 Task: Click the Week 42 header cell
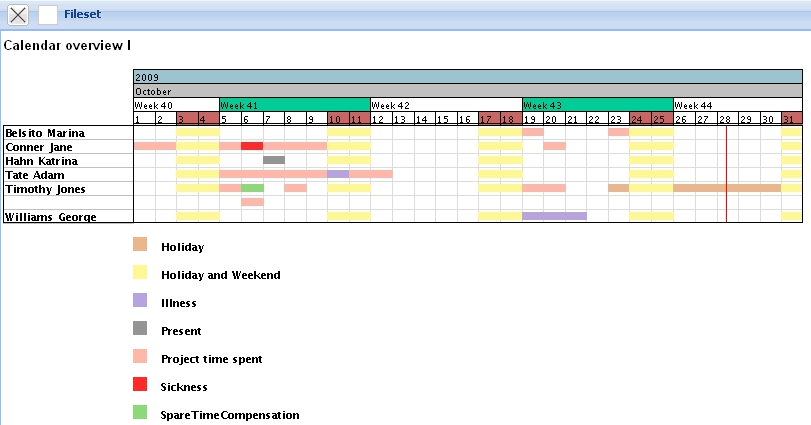tap(446, 105)
